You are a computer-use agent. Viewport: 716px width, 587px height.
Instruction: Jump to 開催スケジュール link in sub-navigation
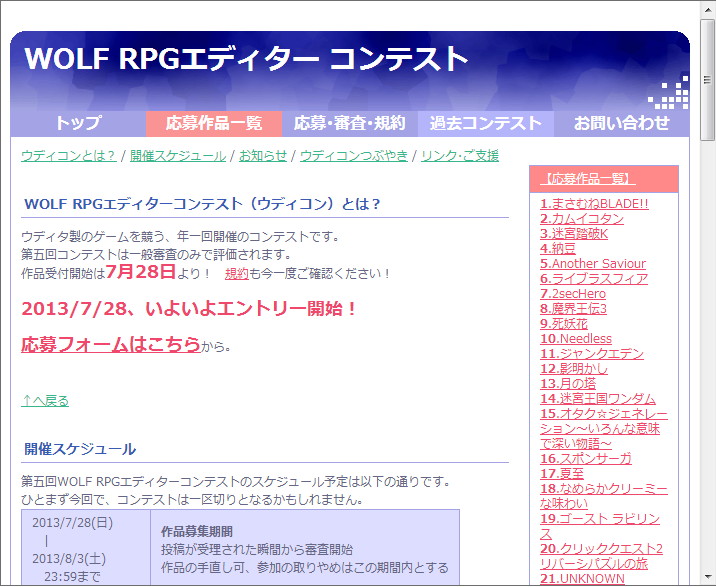[x=178, y=156]
